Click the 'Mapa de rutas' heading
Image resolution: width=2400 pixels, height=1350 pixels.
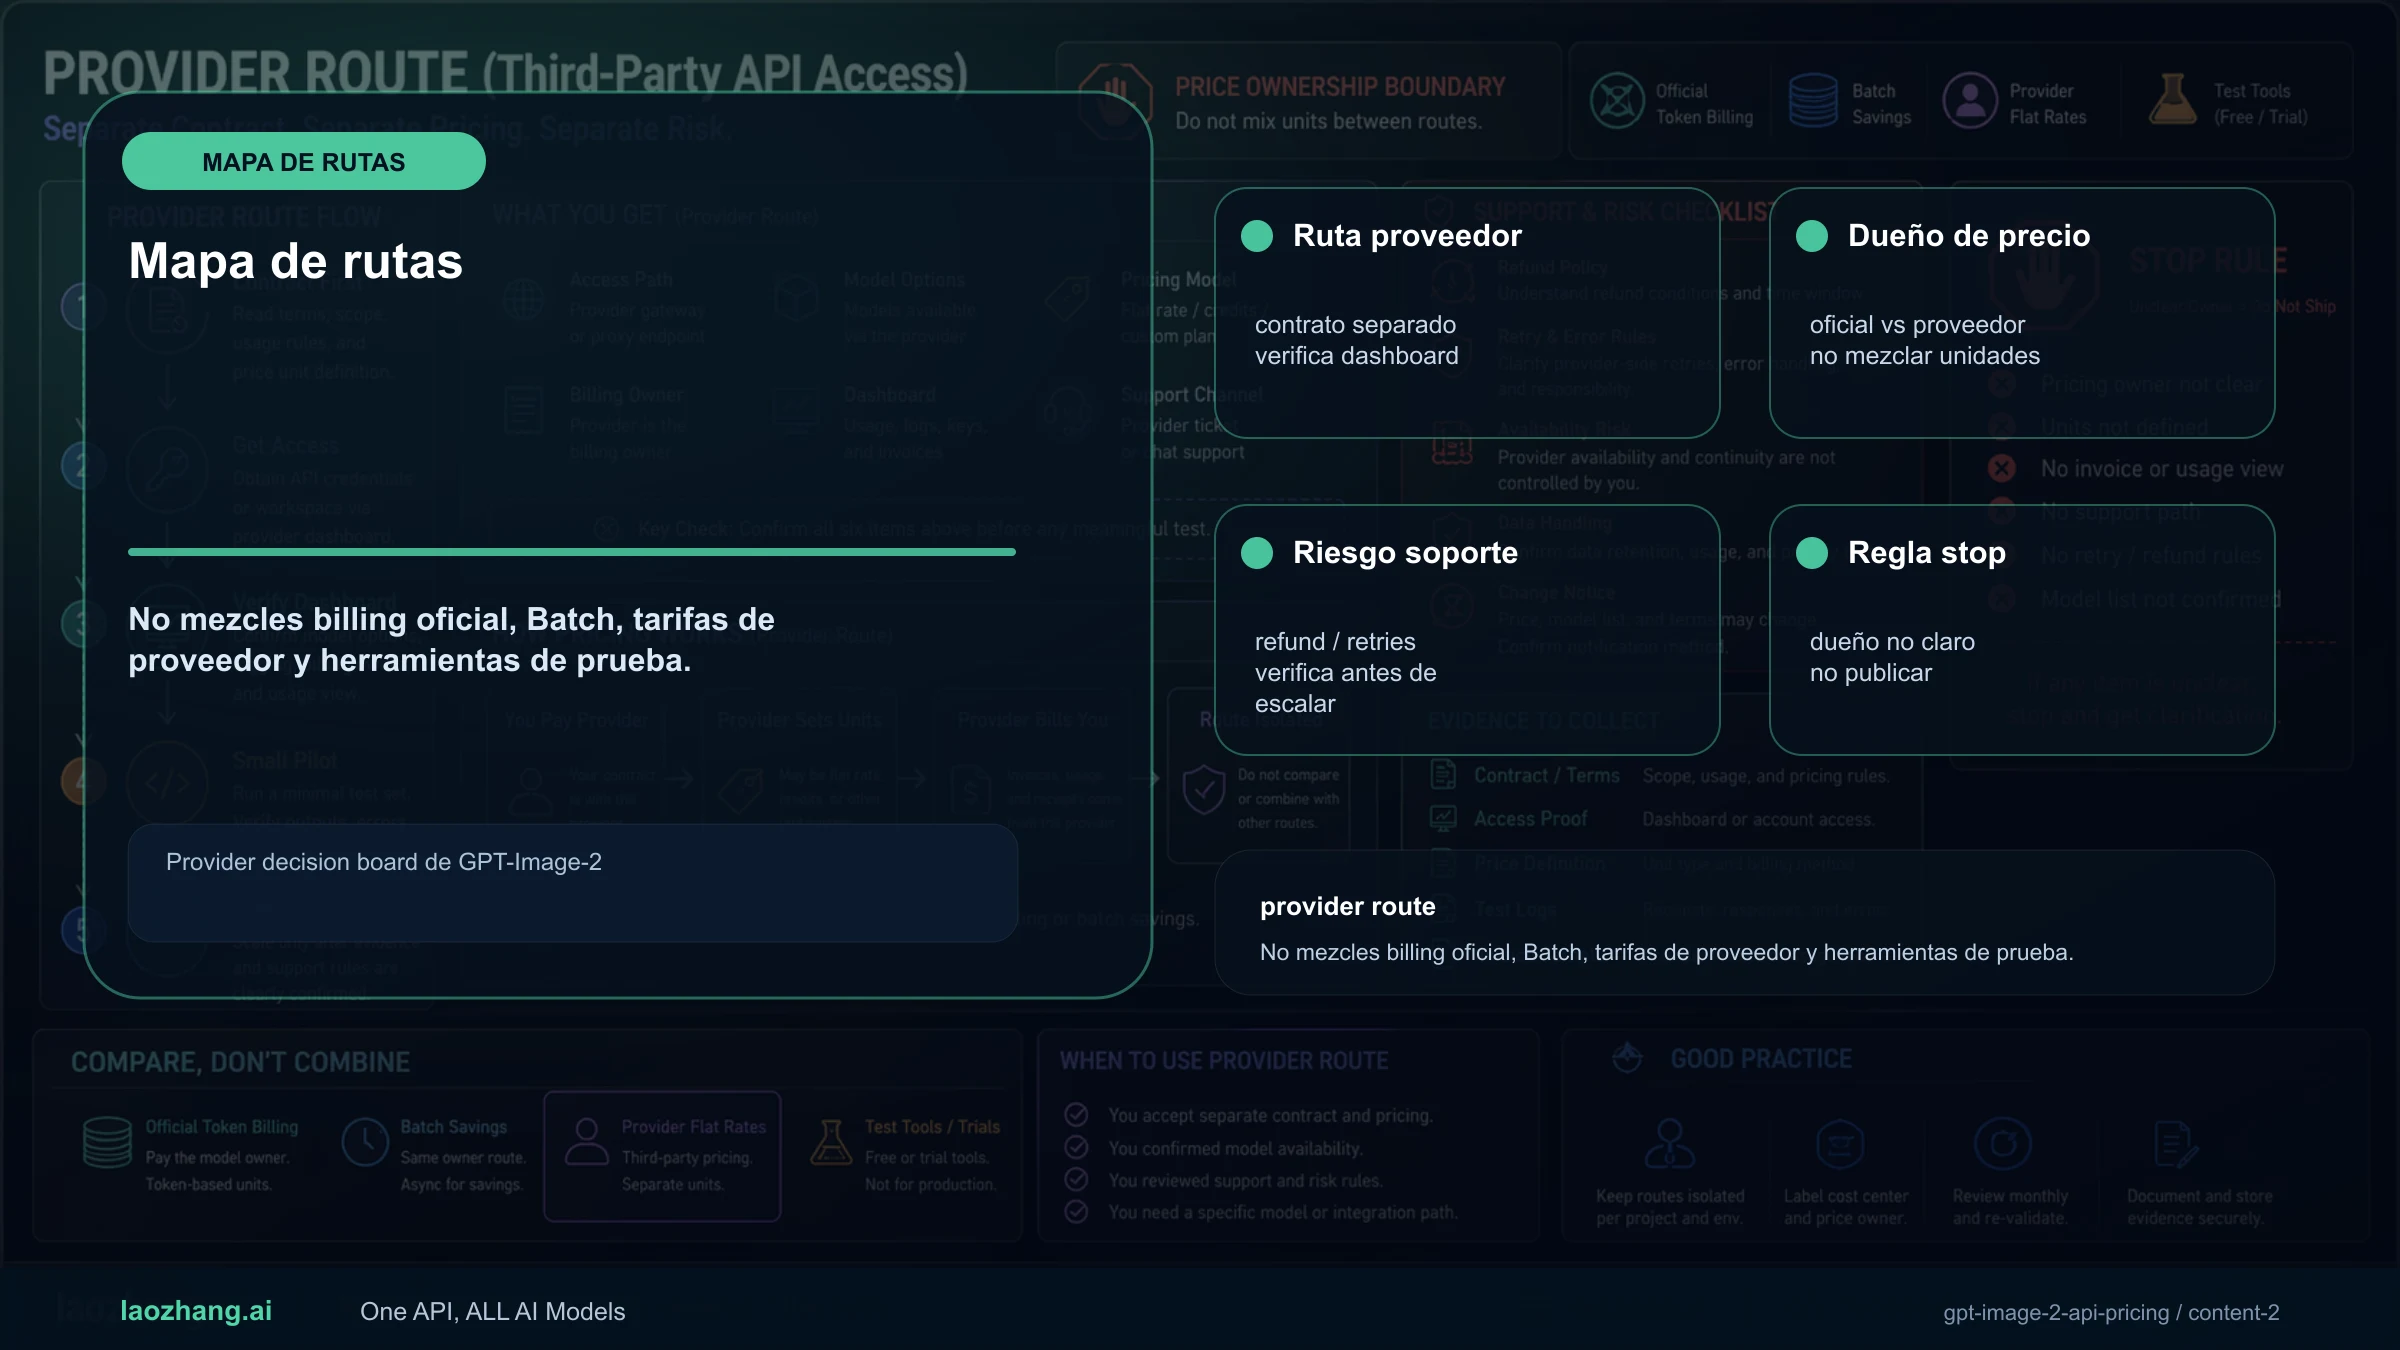tap(296, 262)
